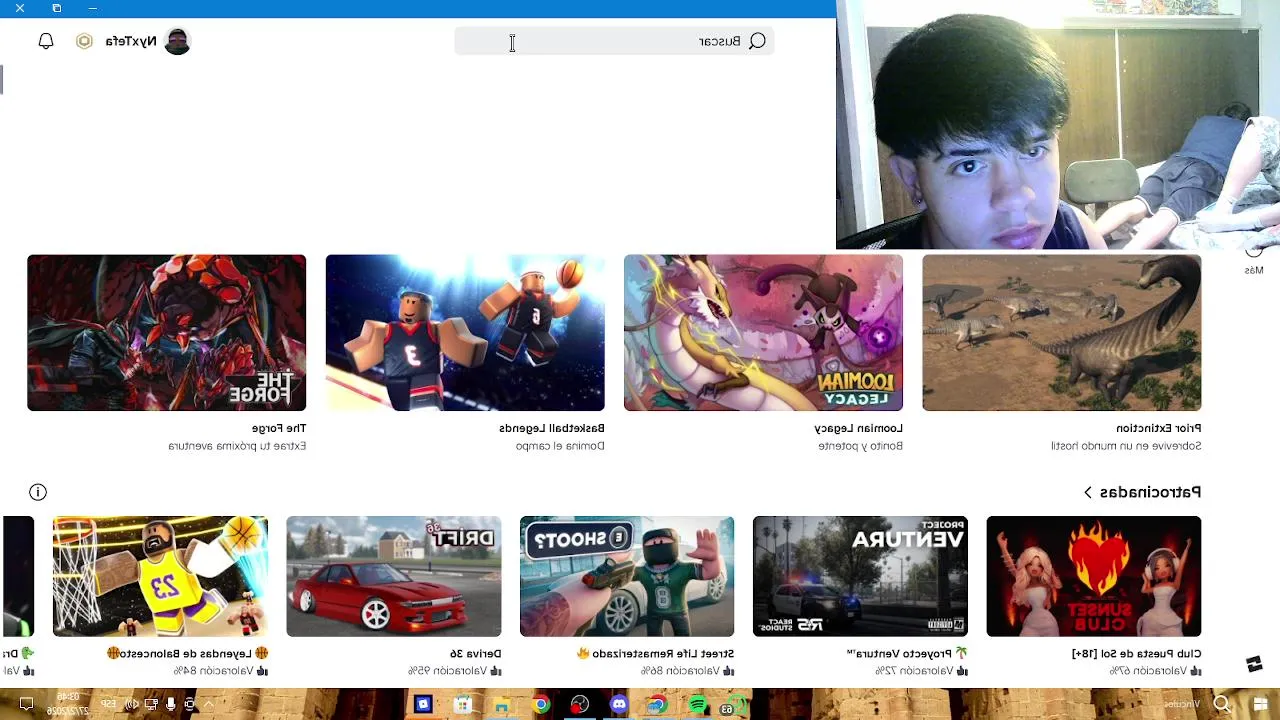This screenshot has width=1280, height=720.
Task: Focus the Buscar search field
Action: pos(614,41)
